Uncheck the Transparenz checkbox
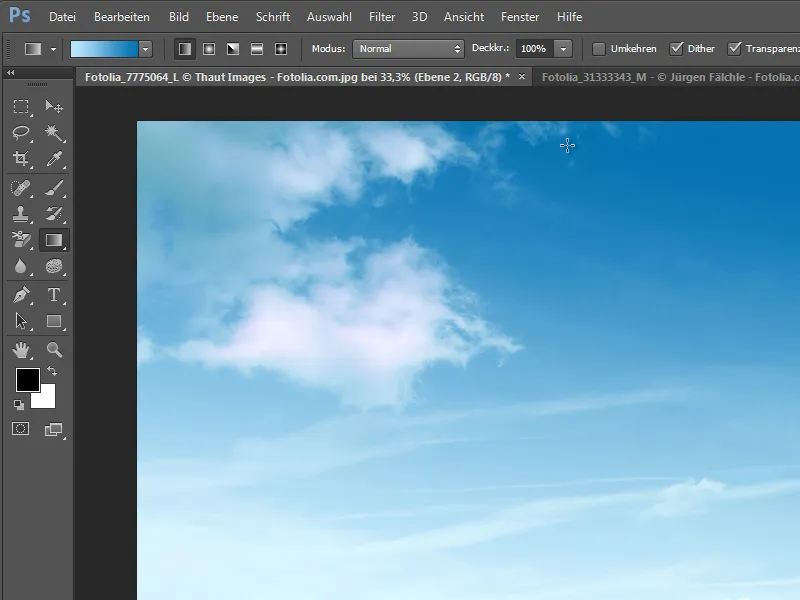Image resolution: width=800 pixels, height=600 pixels. pyautogui.click(x=734, y=49)
